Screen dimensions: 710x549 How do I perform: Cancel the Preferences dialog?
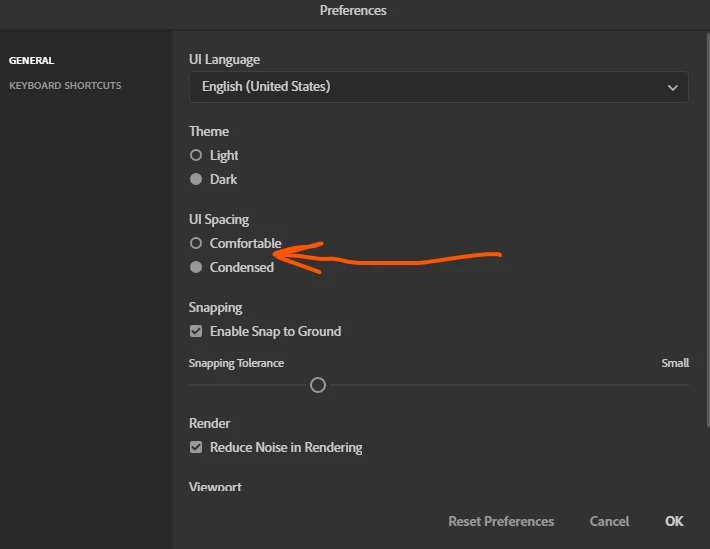[x=609, y=521]
